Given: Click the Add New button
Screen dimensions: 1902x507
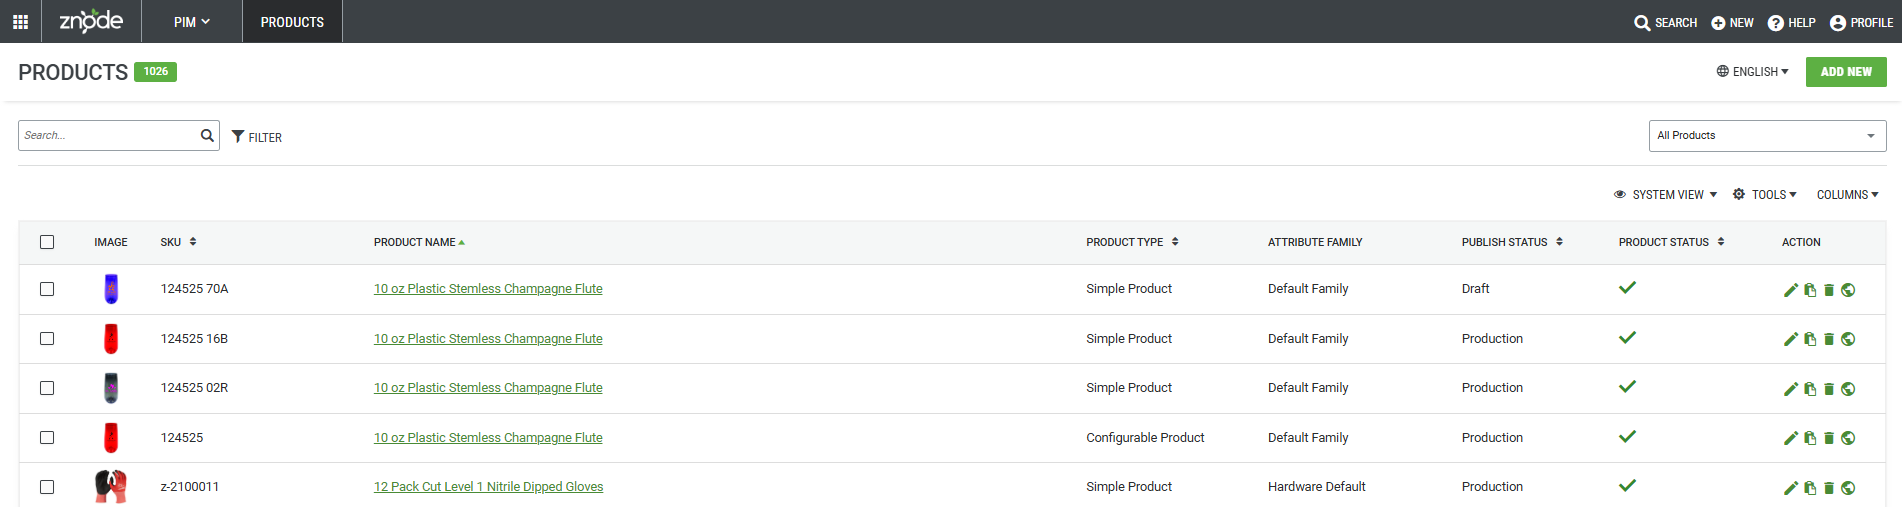Looking at the screenshot, I should (1845, 72).
